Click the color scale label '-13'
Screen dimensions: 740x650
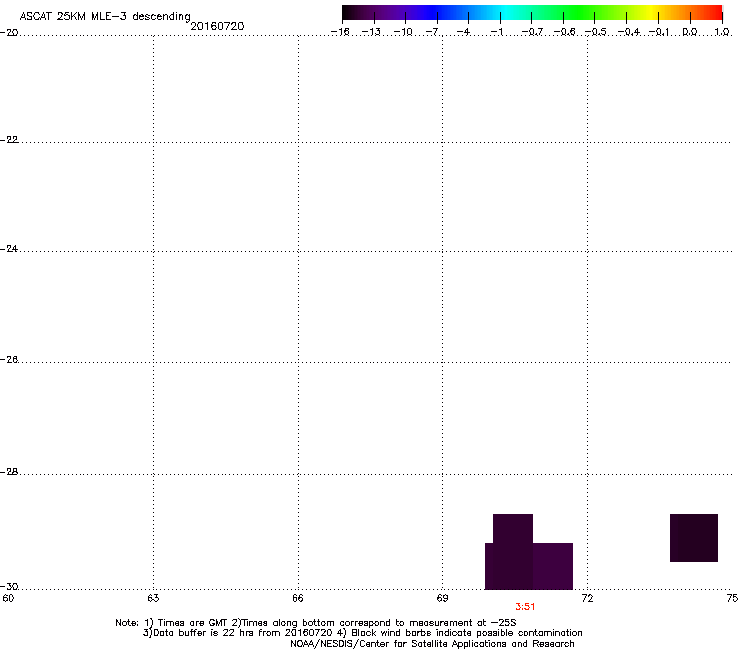[x=371, y=32]
